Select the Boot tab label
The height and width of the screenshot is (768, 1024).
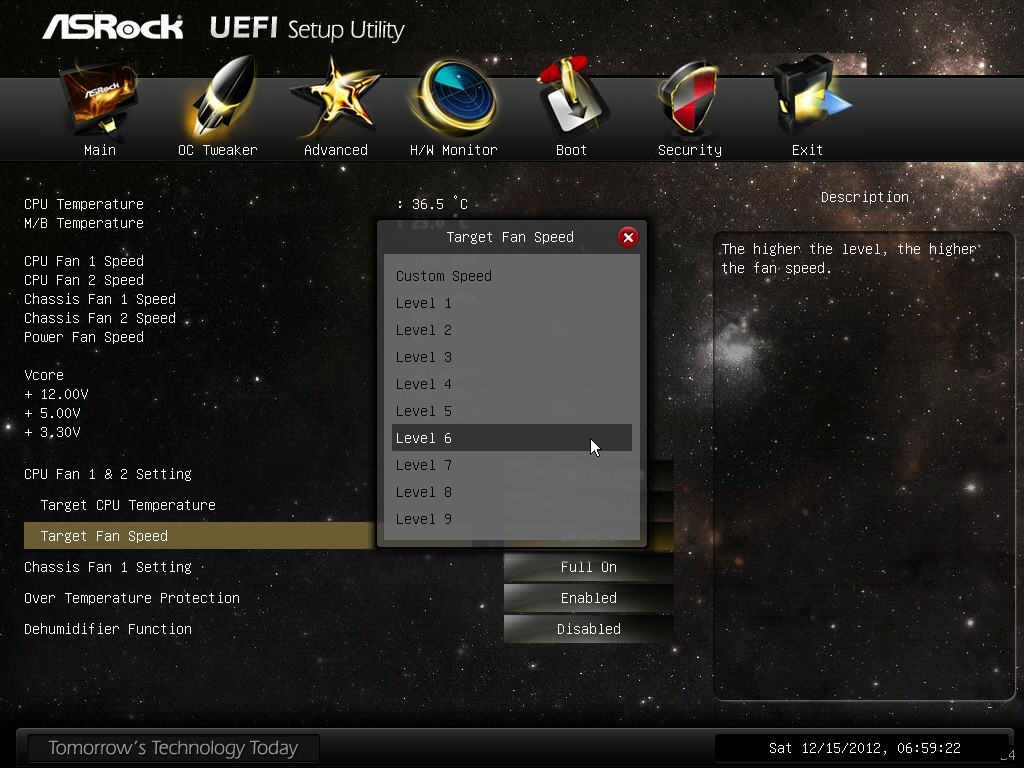pyautogui.click(x=571, y=150)
